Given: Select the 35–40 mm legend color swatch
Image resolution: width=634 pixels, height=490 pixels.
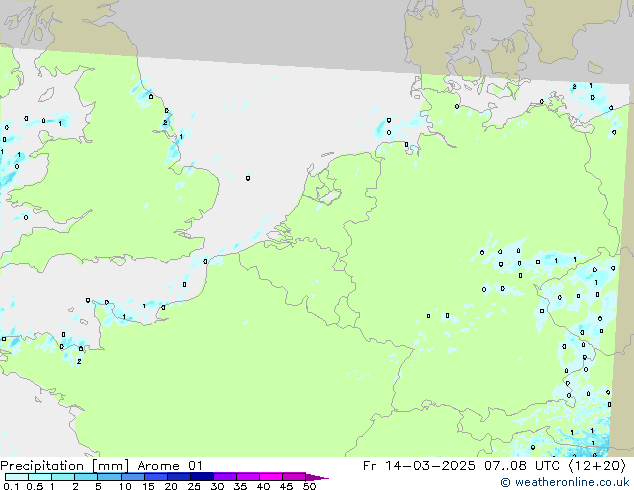Looking at the screenshot, I should (x=248, y=477).
